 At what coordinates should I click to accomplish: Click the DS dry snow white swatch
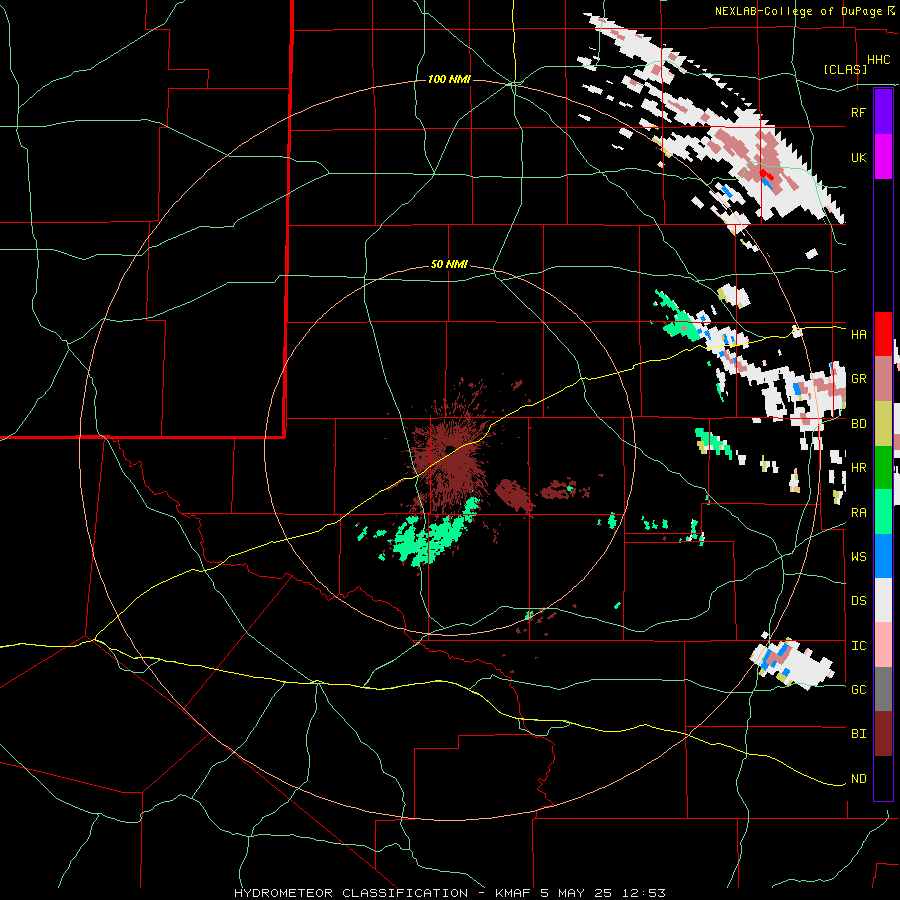883,600
